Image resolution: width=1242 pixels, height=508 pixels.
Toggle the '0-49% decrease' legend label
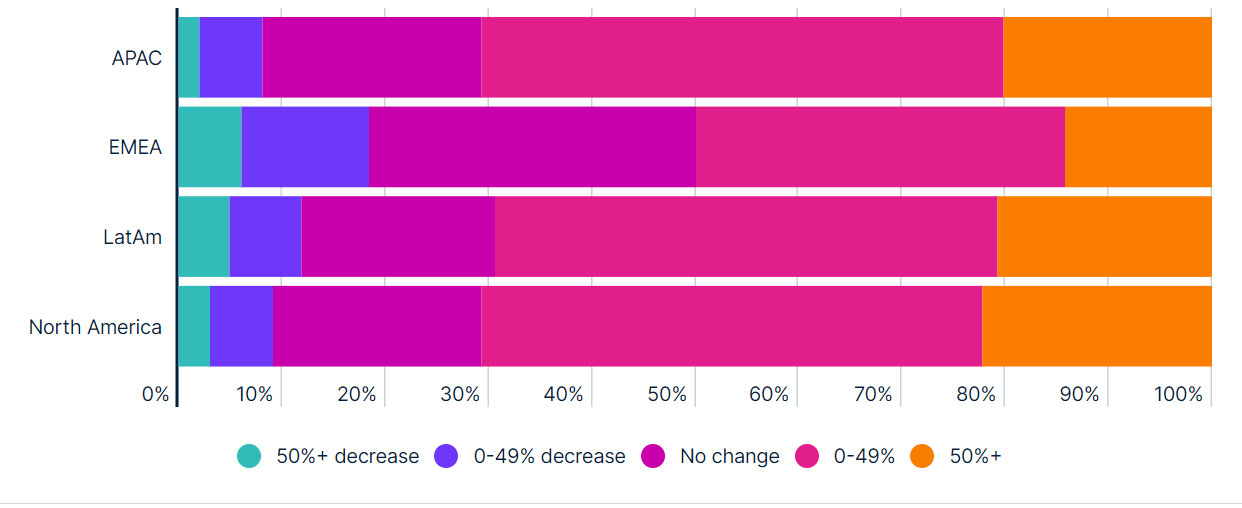(549, 456)
